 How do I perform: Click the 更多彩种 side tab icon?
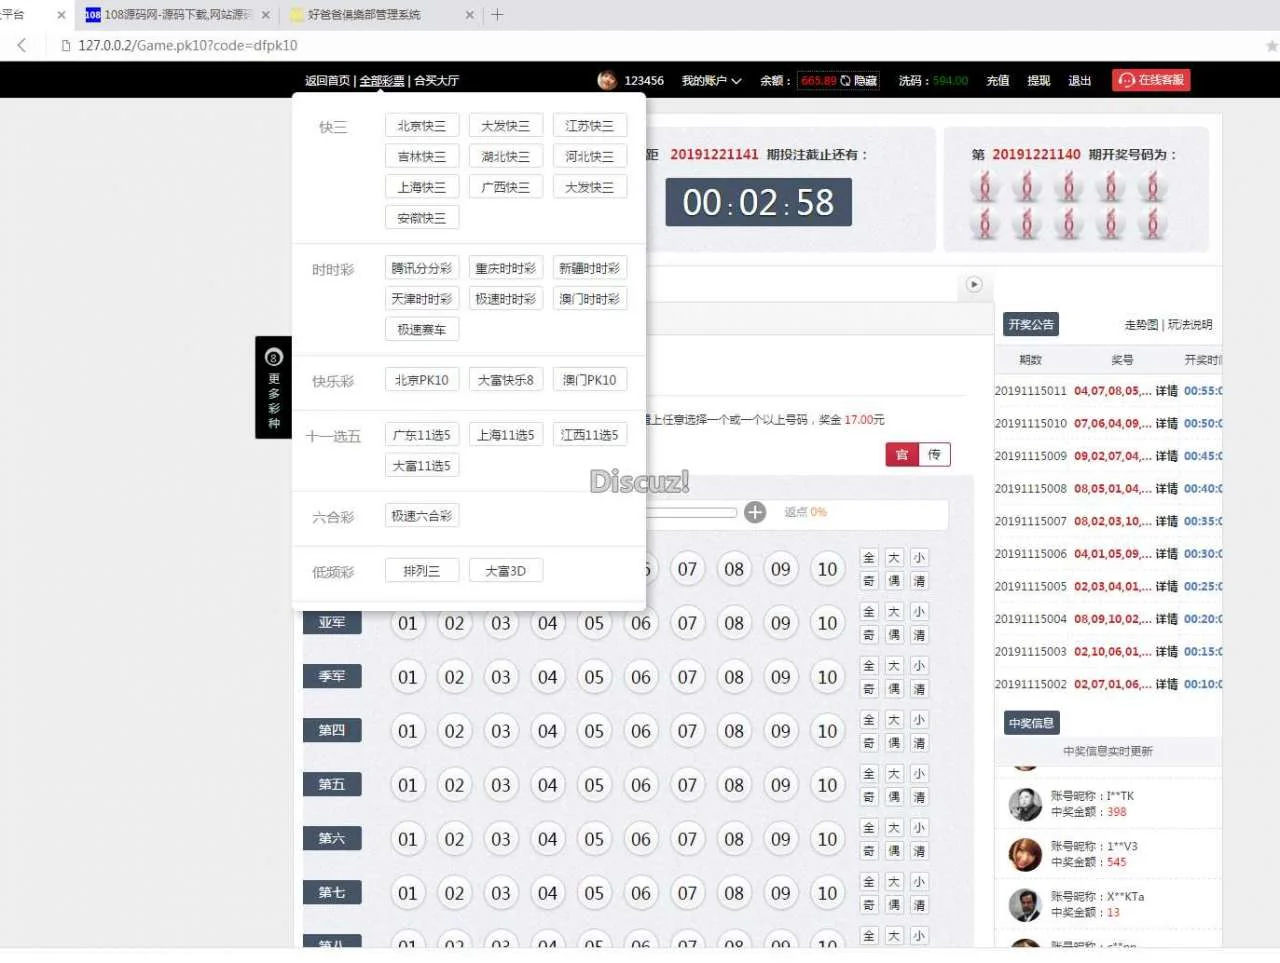point(273,358)
